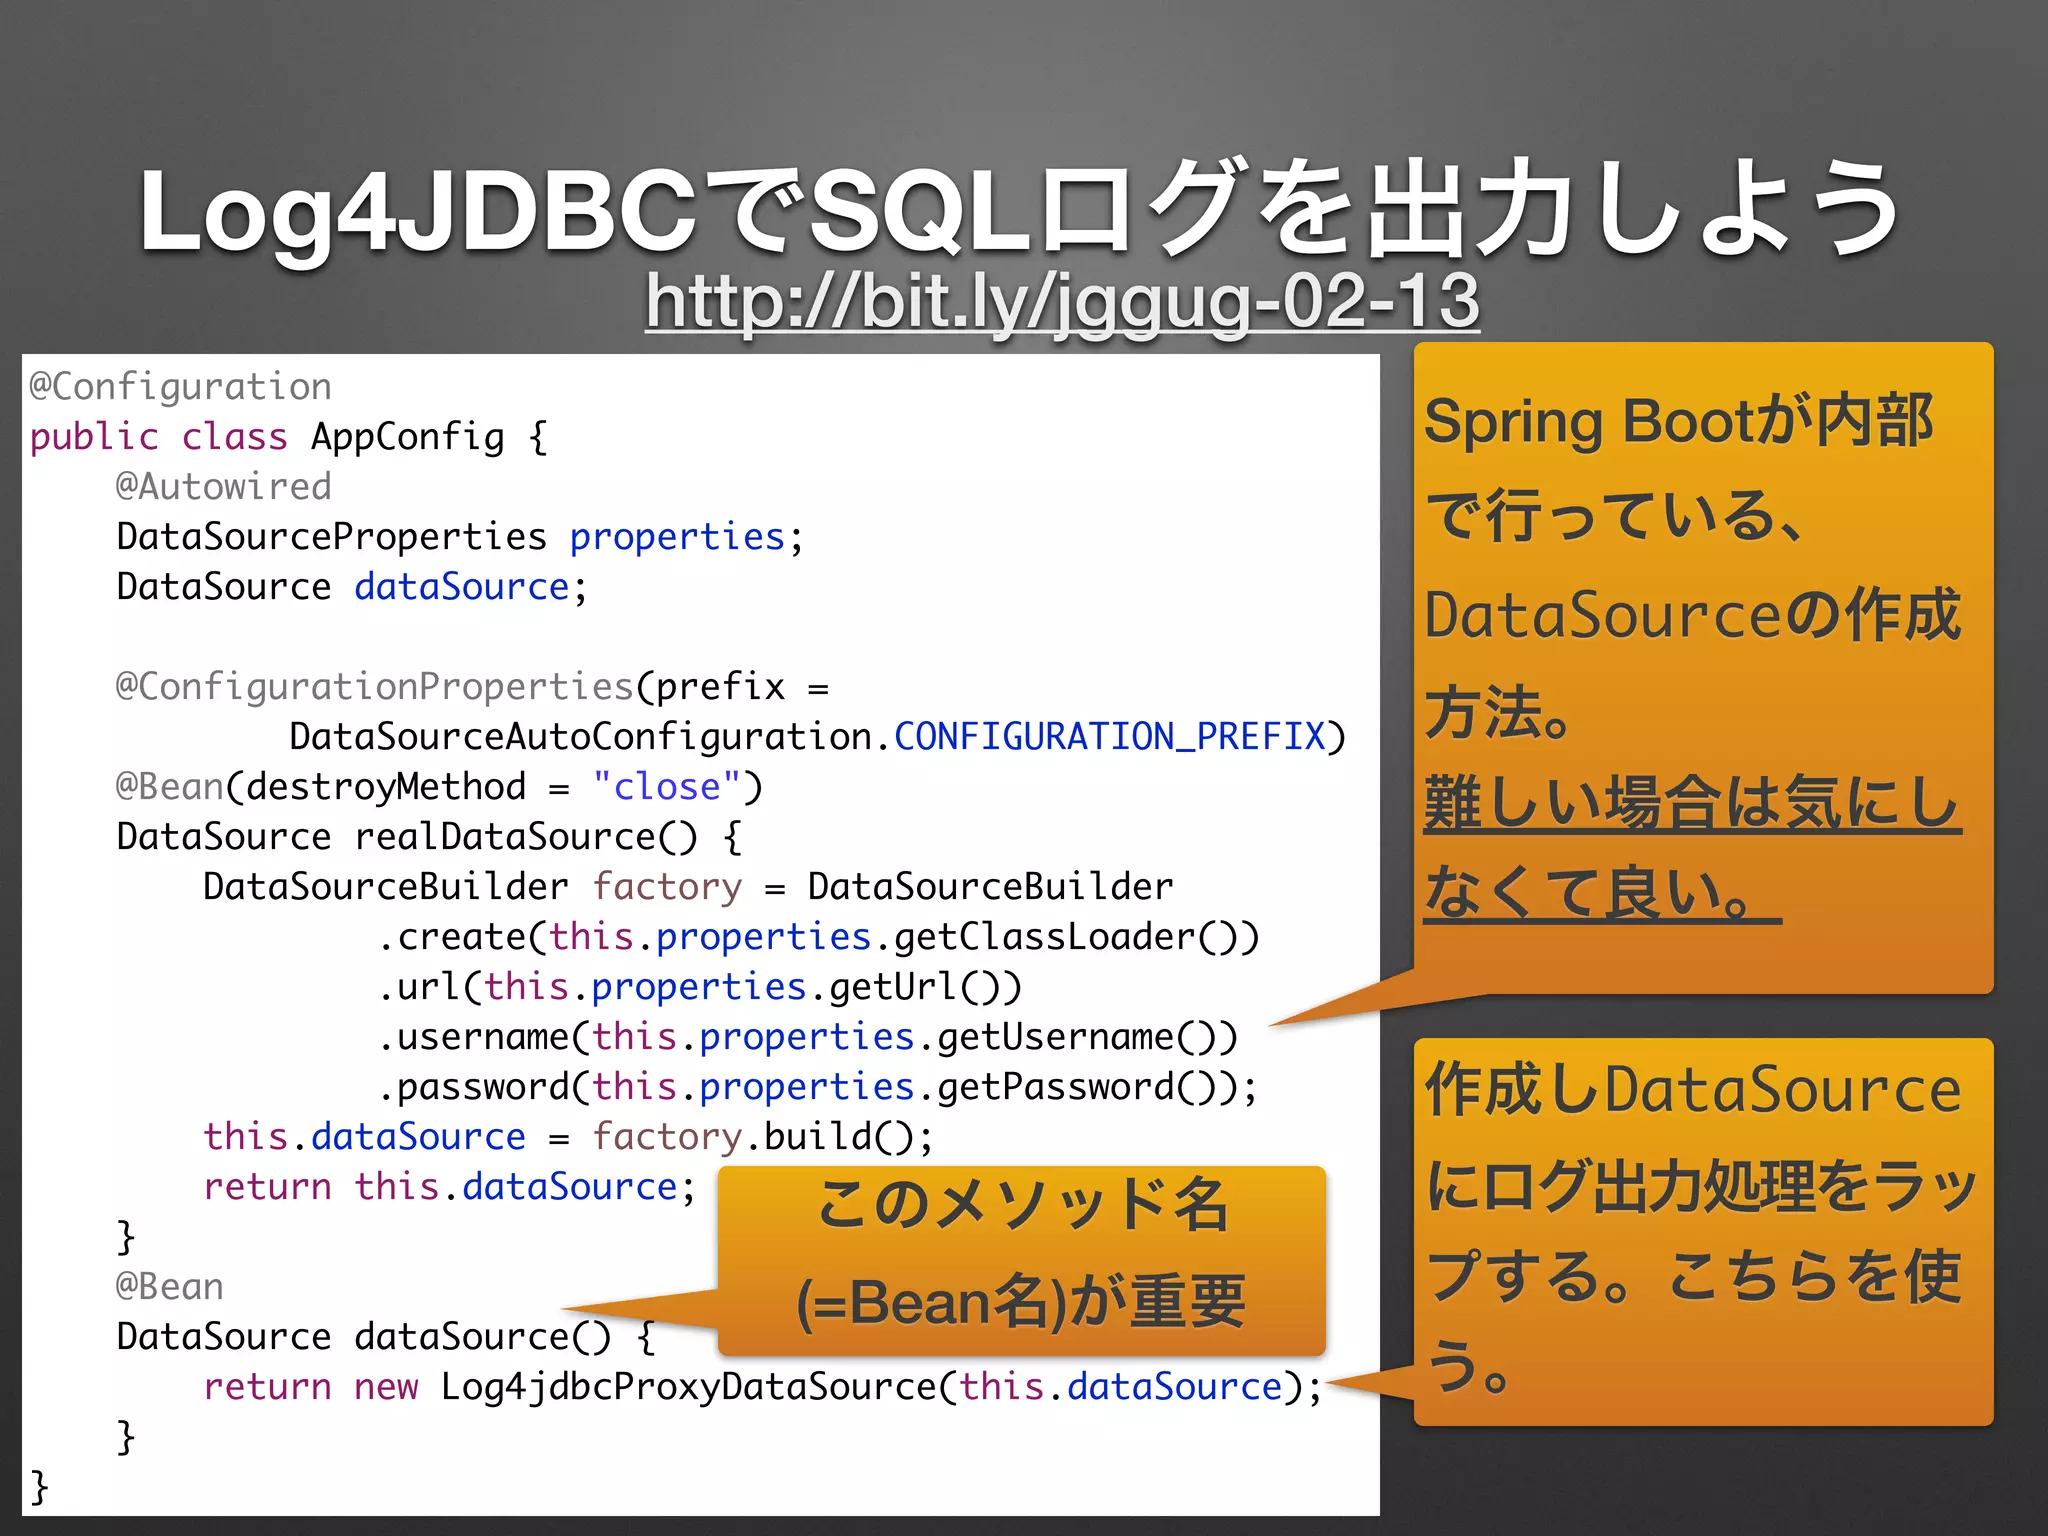Click the @Autowired annotation
Image resolution: width=2048 pixels, height=1536 pixels.
tap(223, 487)
